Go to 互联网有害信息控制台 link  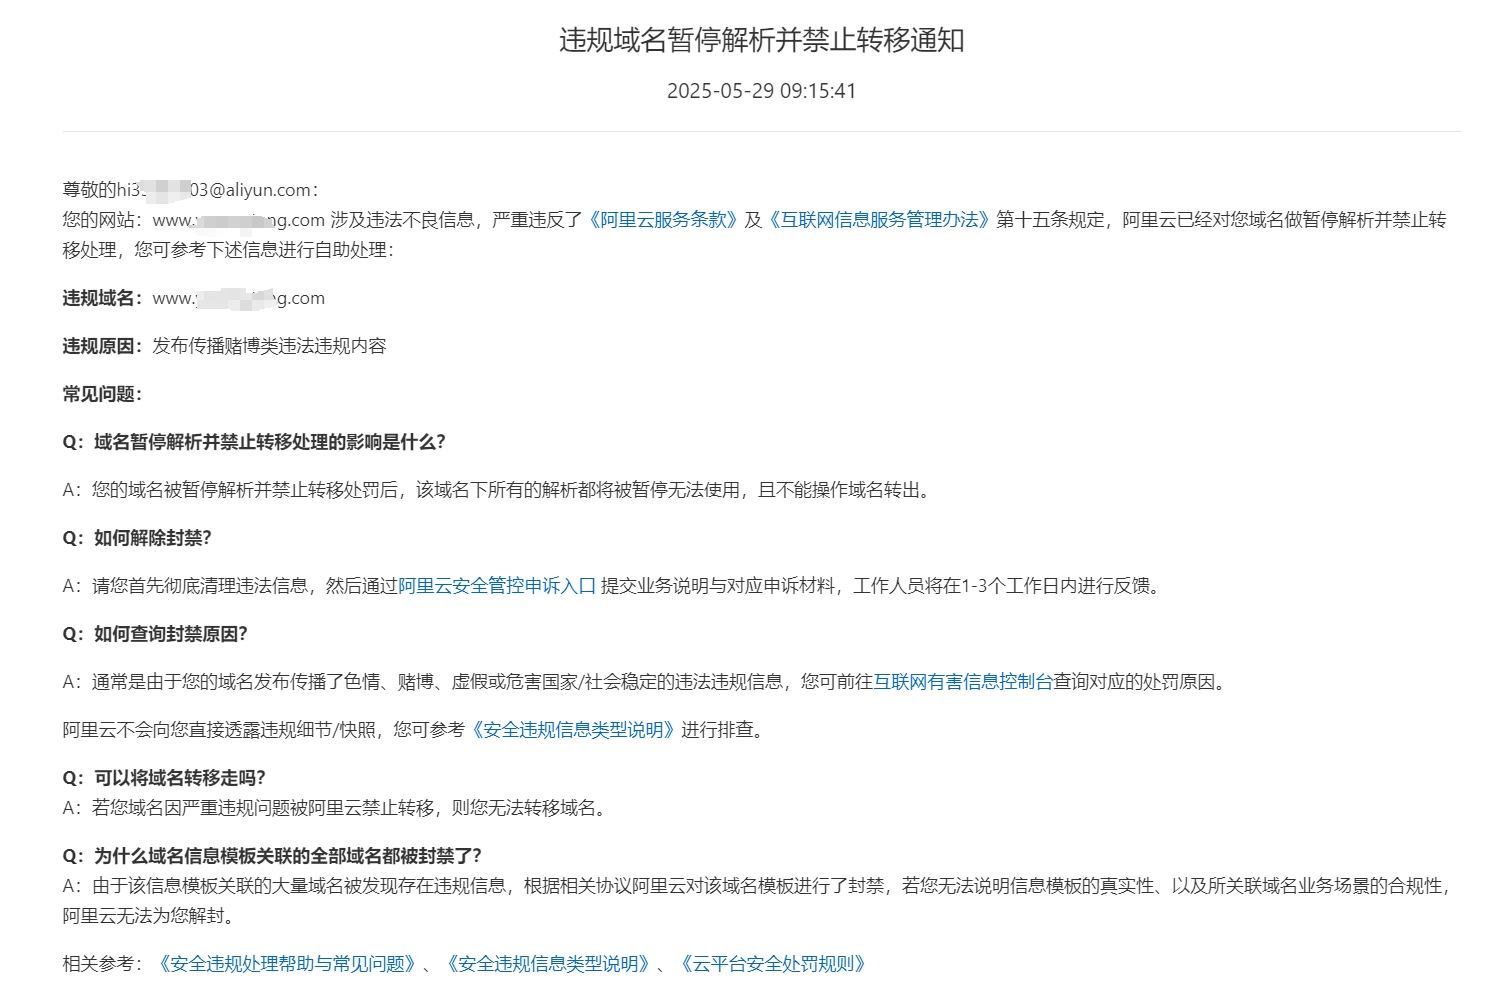963,682
